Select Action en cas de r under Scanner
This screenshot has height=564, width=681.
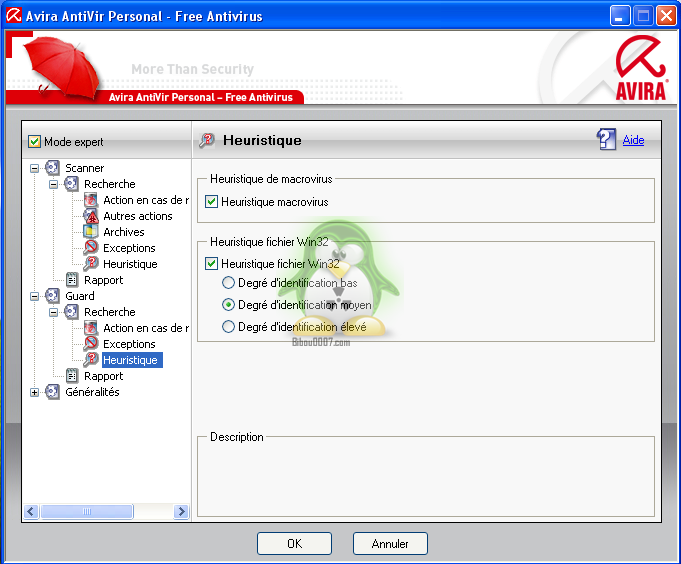click(145, 200)
